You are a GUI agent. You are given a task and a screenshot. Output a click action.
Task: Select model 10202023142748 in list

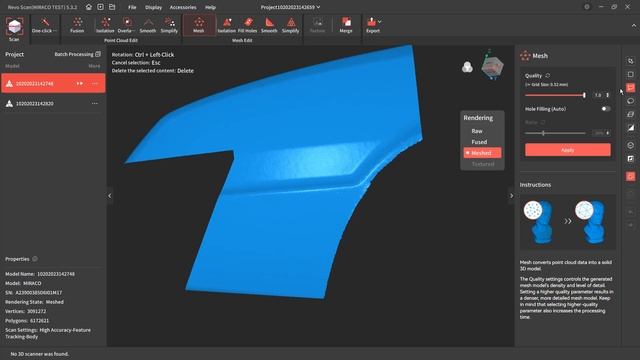point(53,83)
